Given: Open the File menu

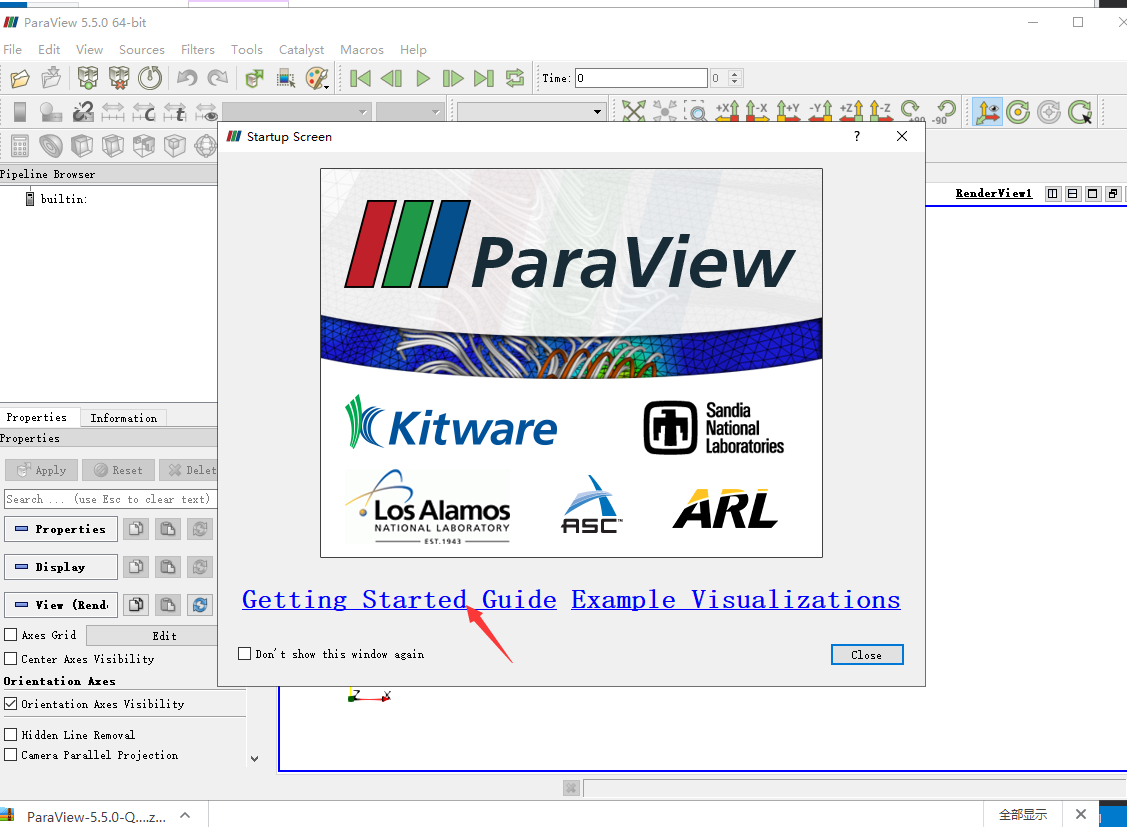Looking at the screenshot, I should pyautogui.click(x=12, y=50).
